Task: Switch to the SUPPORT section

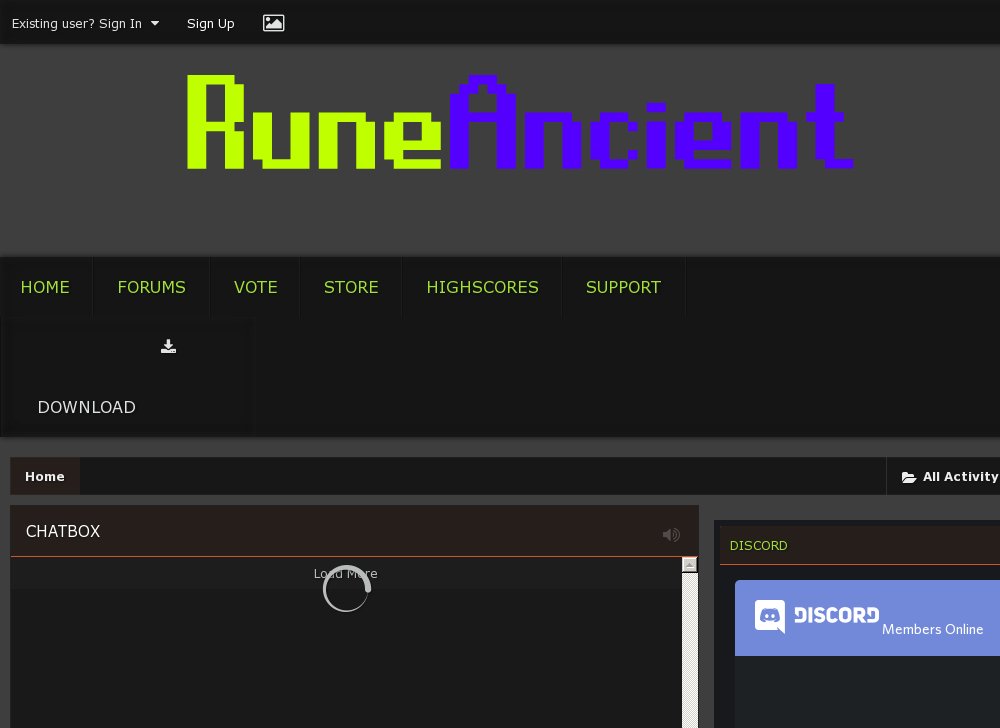Action: (623, 287)
